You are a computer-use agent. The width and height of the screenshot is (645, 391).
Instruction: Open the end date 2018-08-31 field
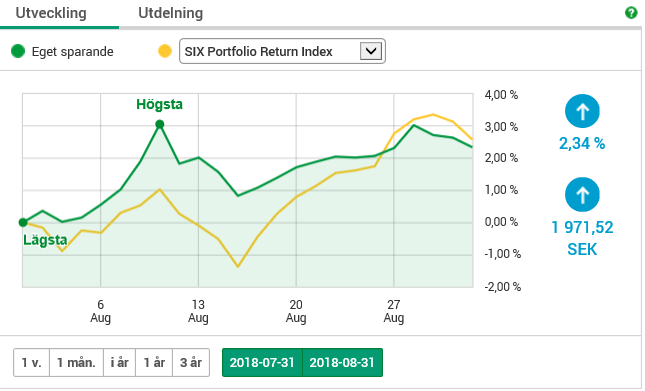[x=342, y=363]
